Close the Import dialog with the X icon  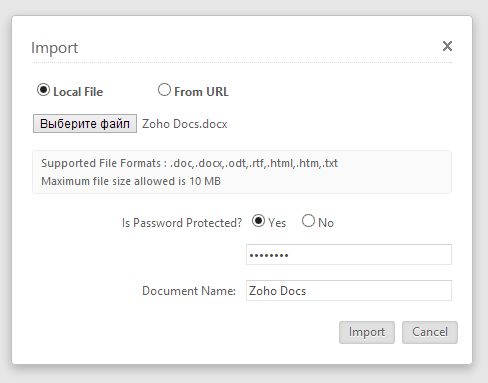(x=447, y=46)
